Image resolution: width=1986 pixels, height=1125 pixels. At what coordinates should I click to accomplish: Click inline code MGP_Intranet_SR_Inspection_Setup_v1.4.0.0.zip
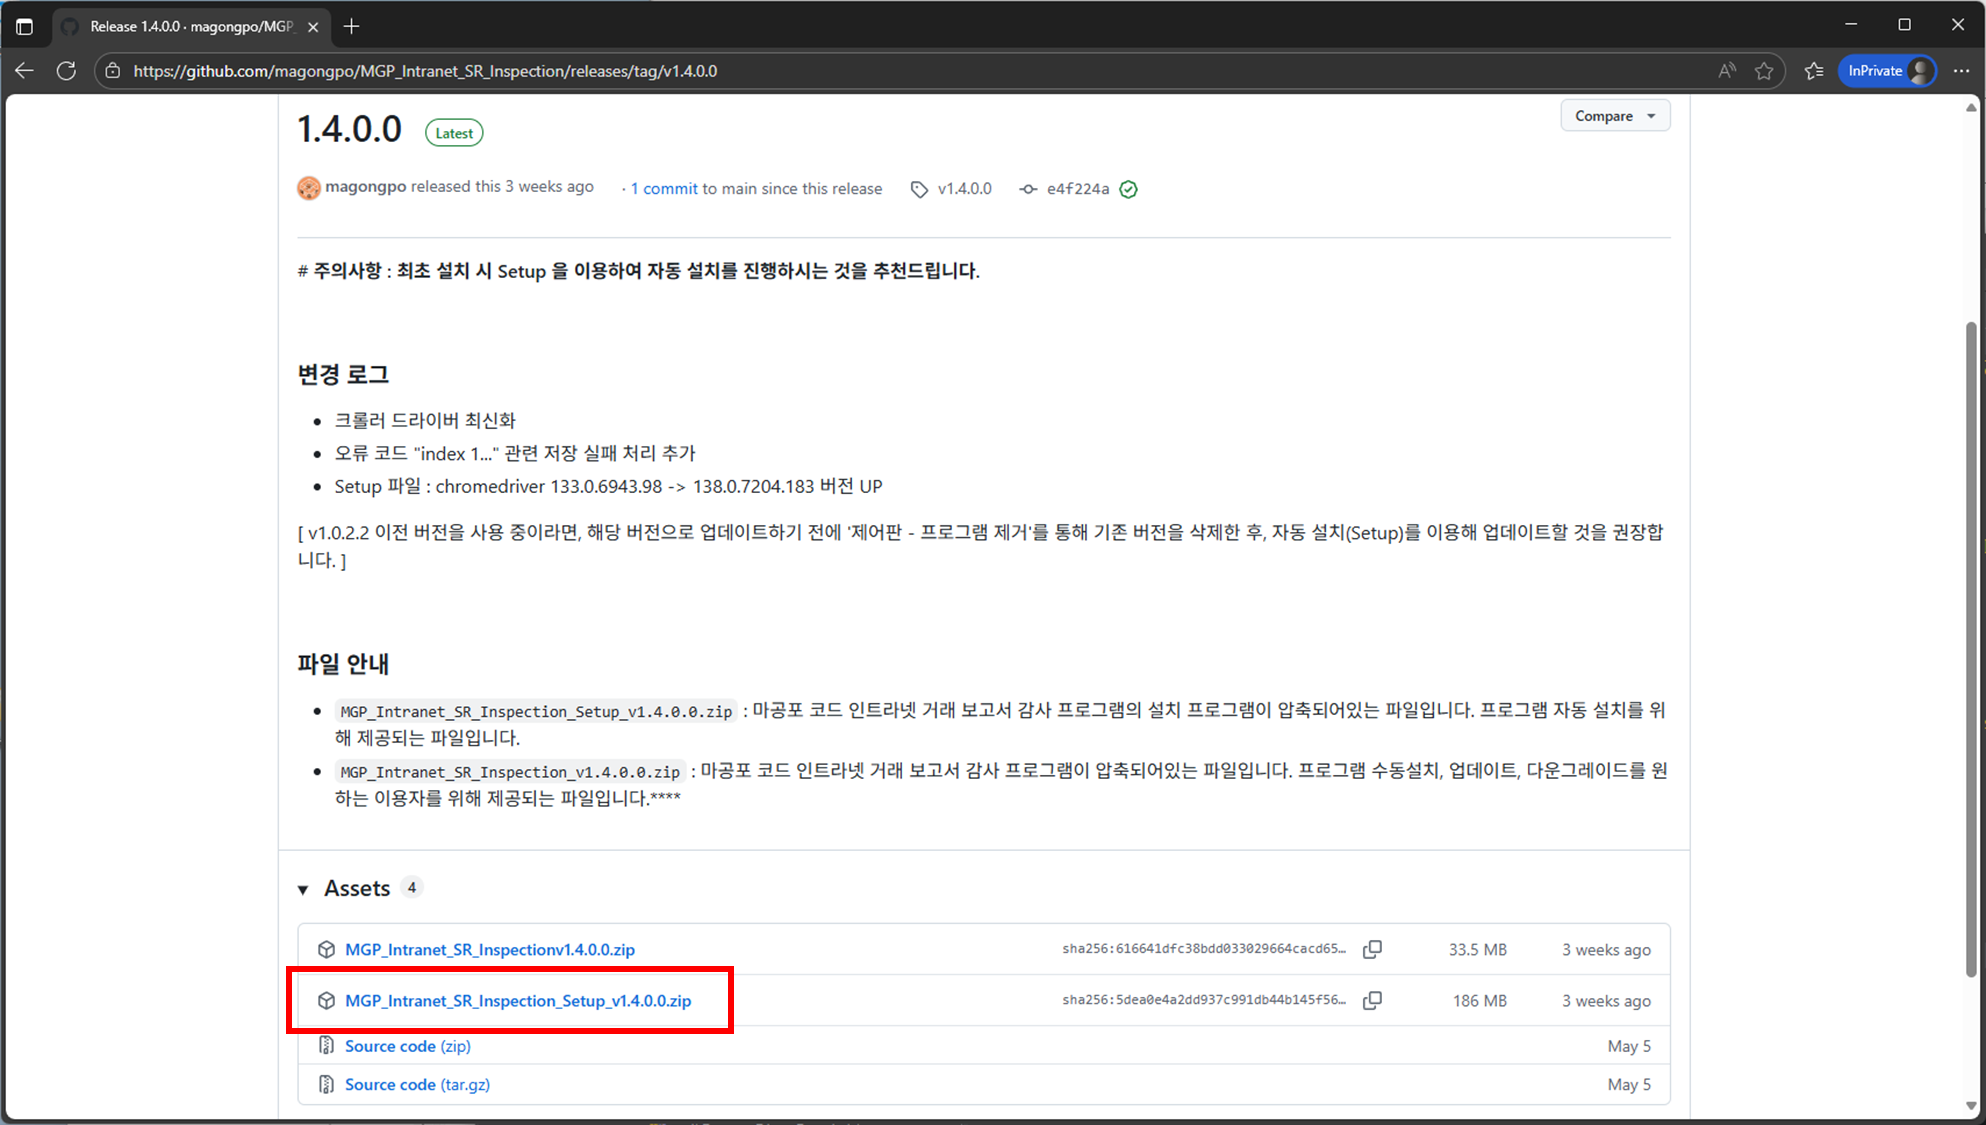coord(536,711)
